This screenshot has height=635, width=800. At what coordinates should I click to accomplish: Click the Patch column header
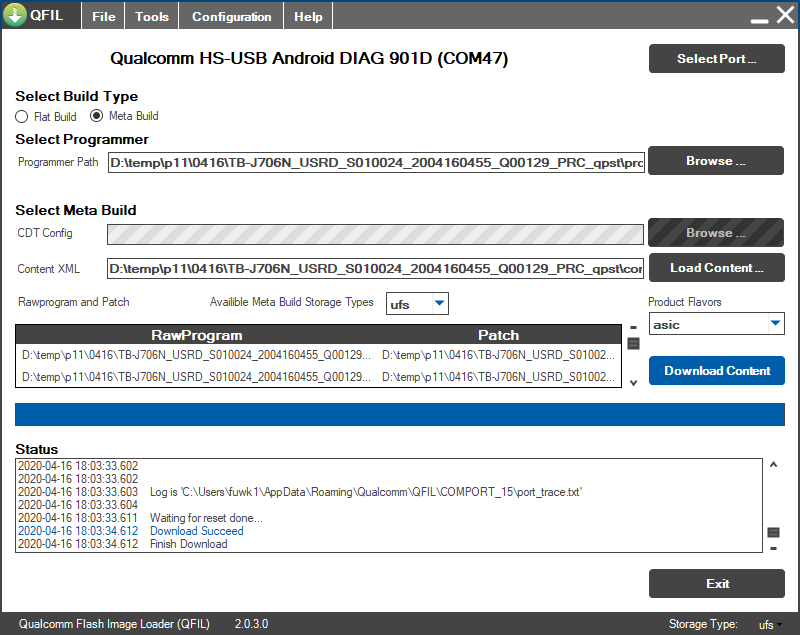click(498, 335)
